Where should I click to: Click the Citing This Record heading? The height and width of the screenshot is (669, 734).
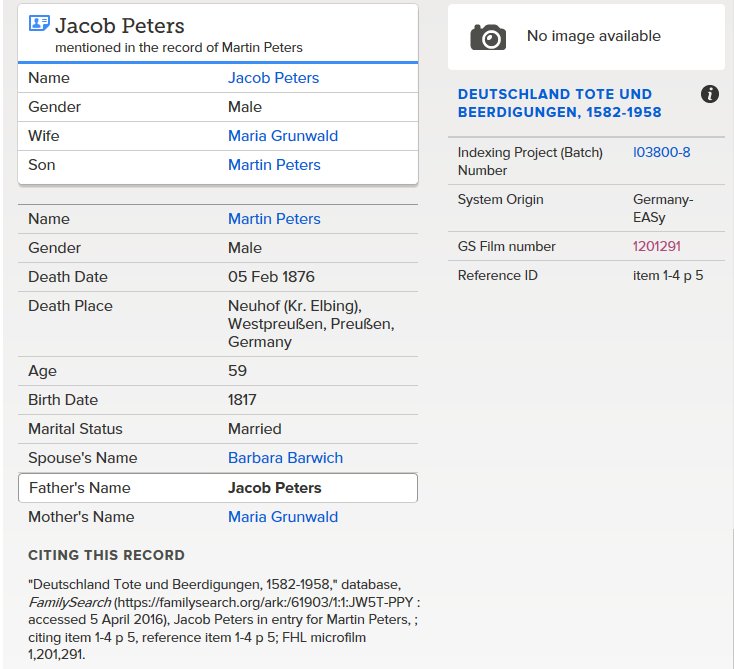pyautogui.click(x=106, y=555)
